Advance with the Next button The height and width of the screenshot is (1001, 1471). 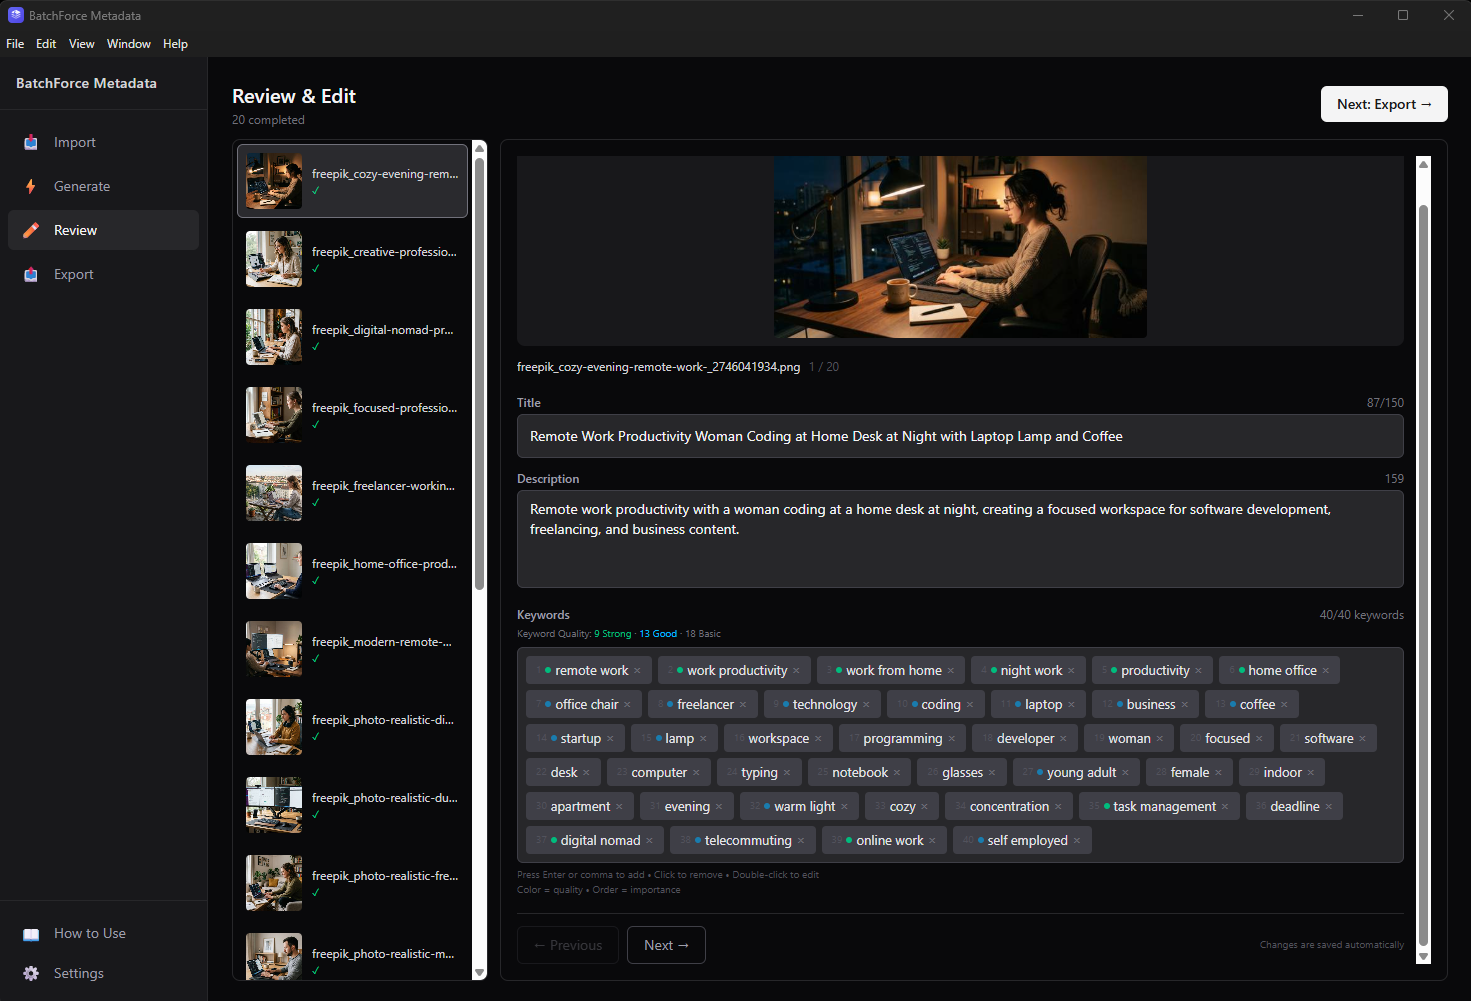click(x=666, y=945)
